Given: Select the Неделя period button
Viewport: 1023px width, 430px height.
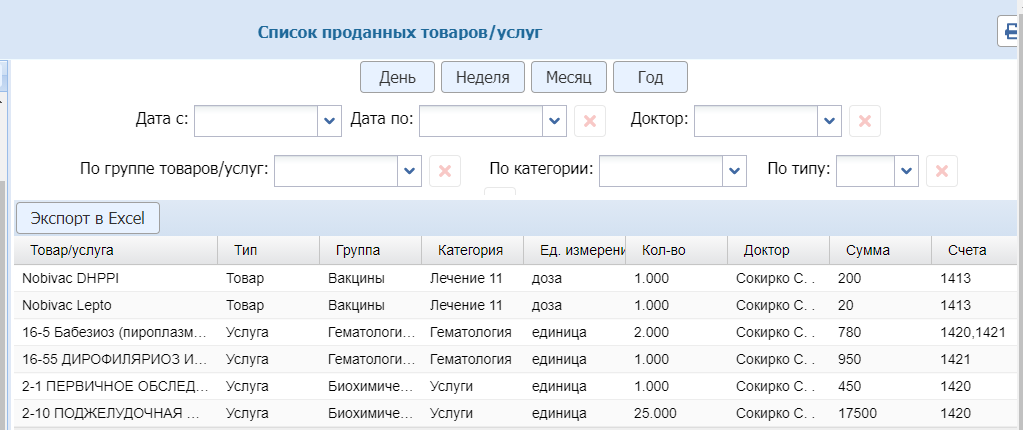Looking at the screenshot, I should tap(483, 77).
